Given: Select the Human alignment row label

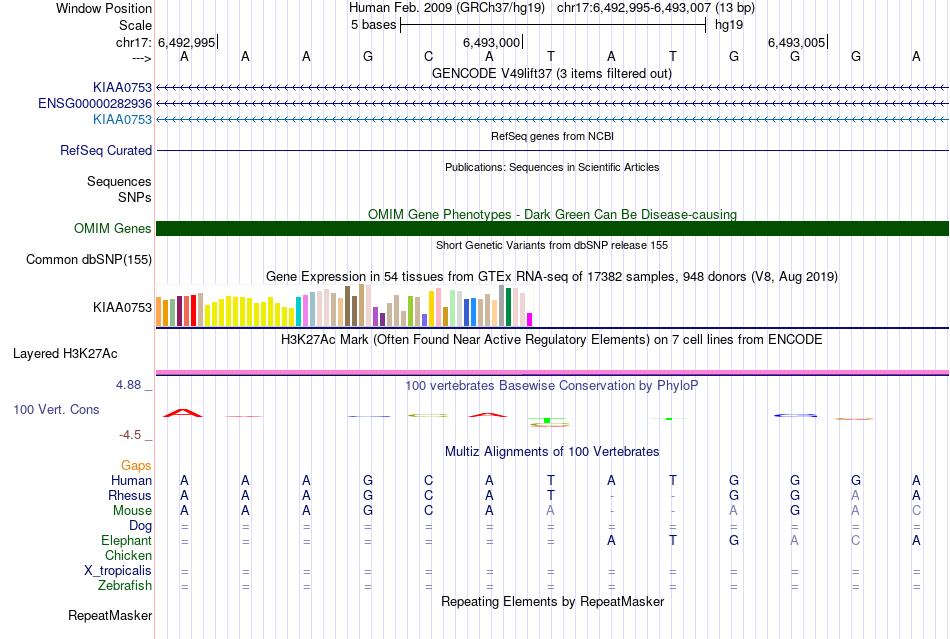Looking at the screenshot, I should pyautogui.click(x=131, y=480).
